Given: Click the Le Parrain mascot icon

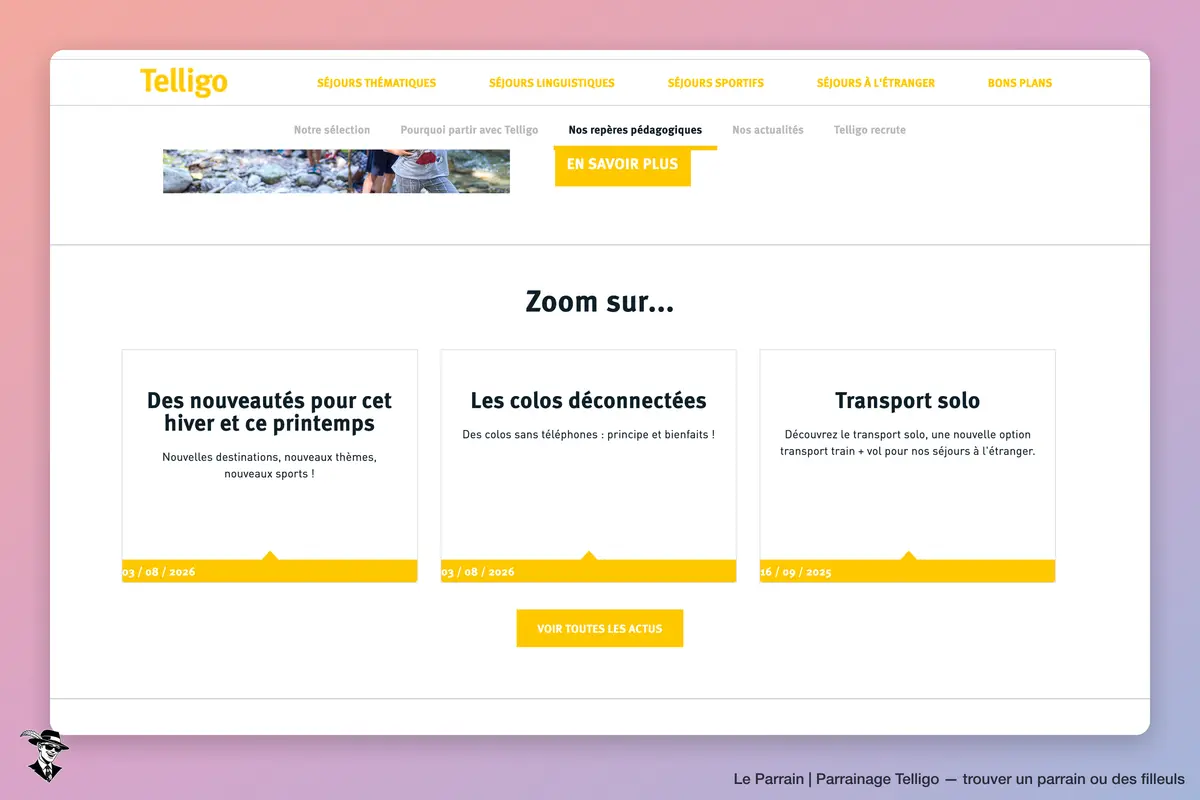Looking at the screenshot, I should 44,755.
